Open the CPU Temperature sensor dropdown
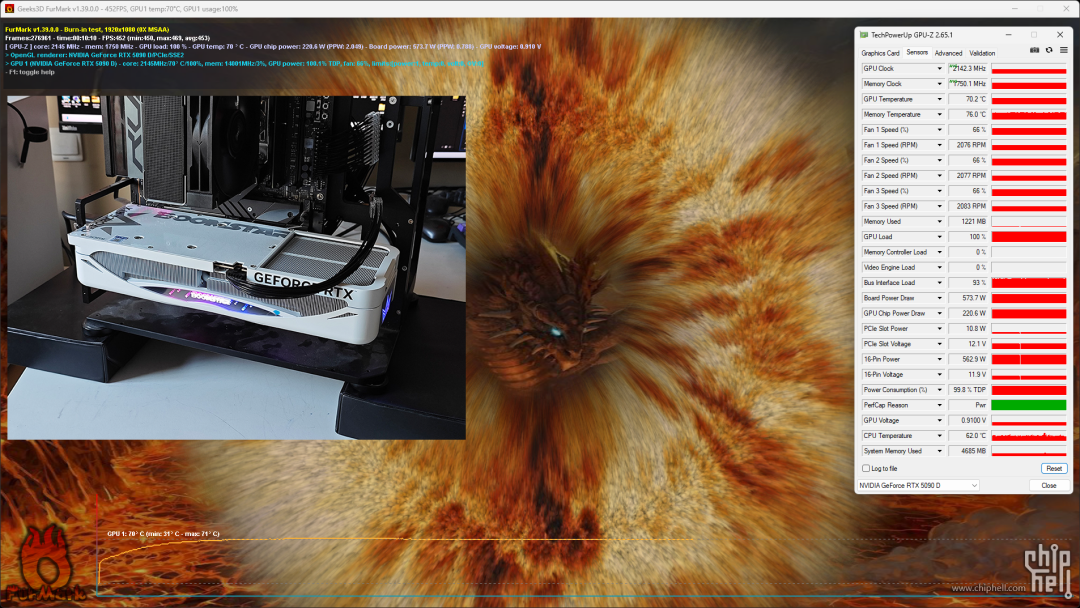 pos(939,435)
